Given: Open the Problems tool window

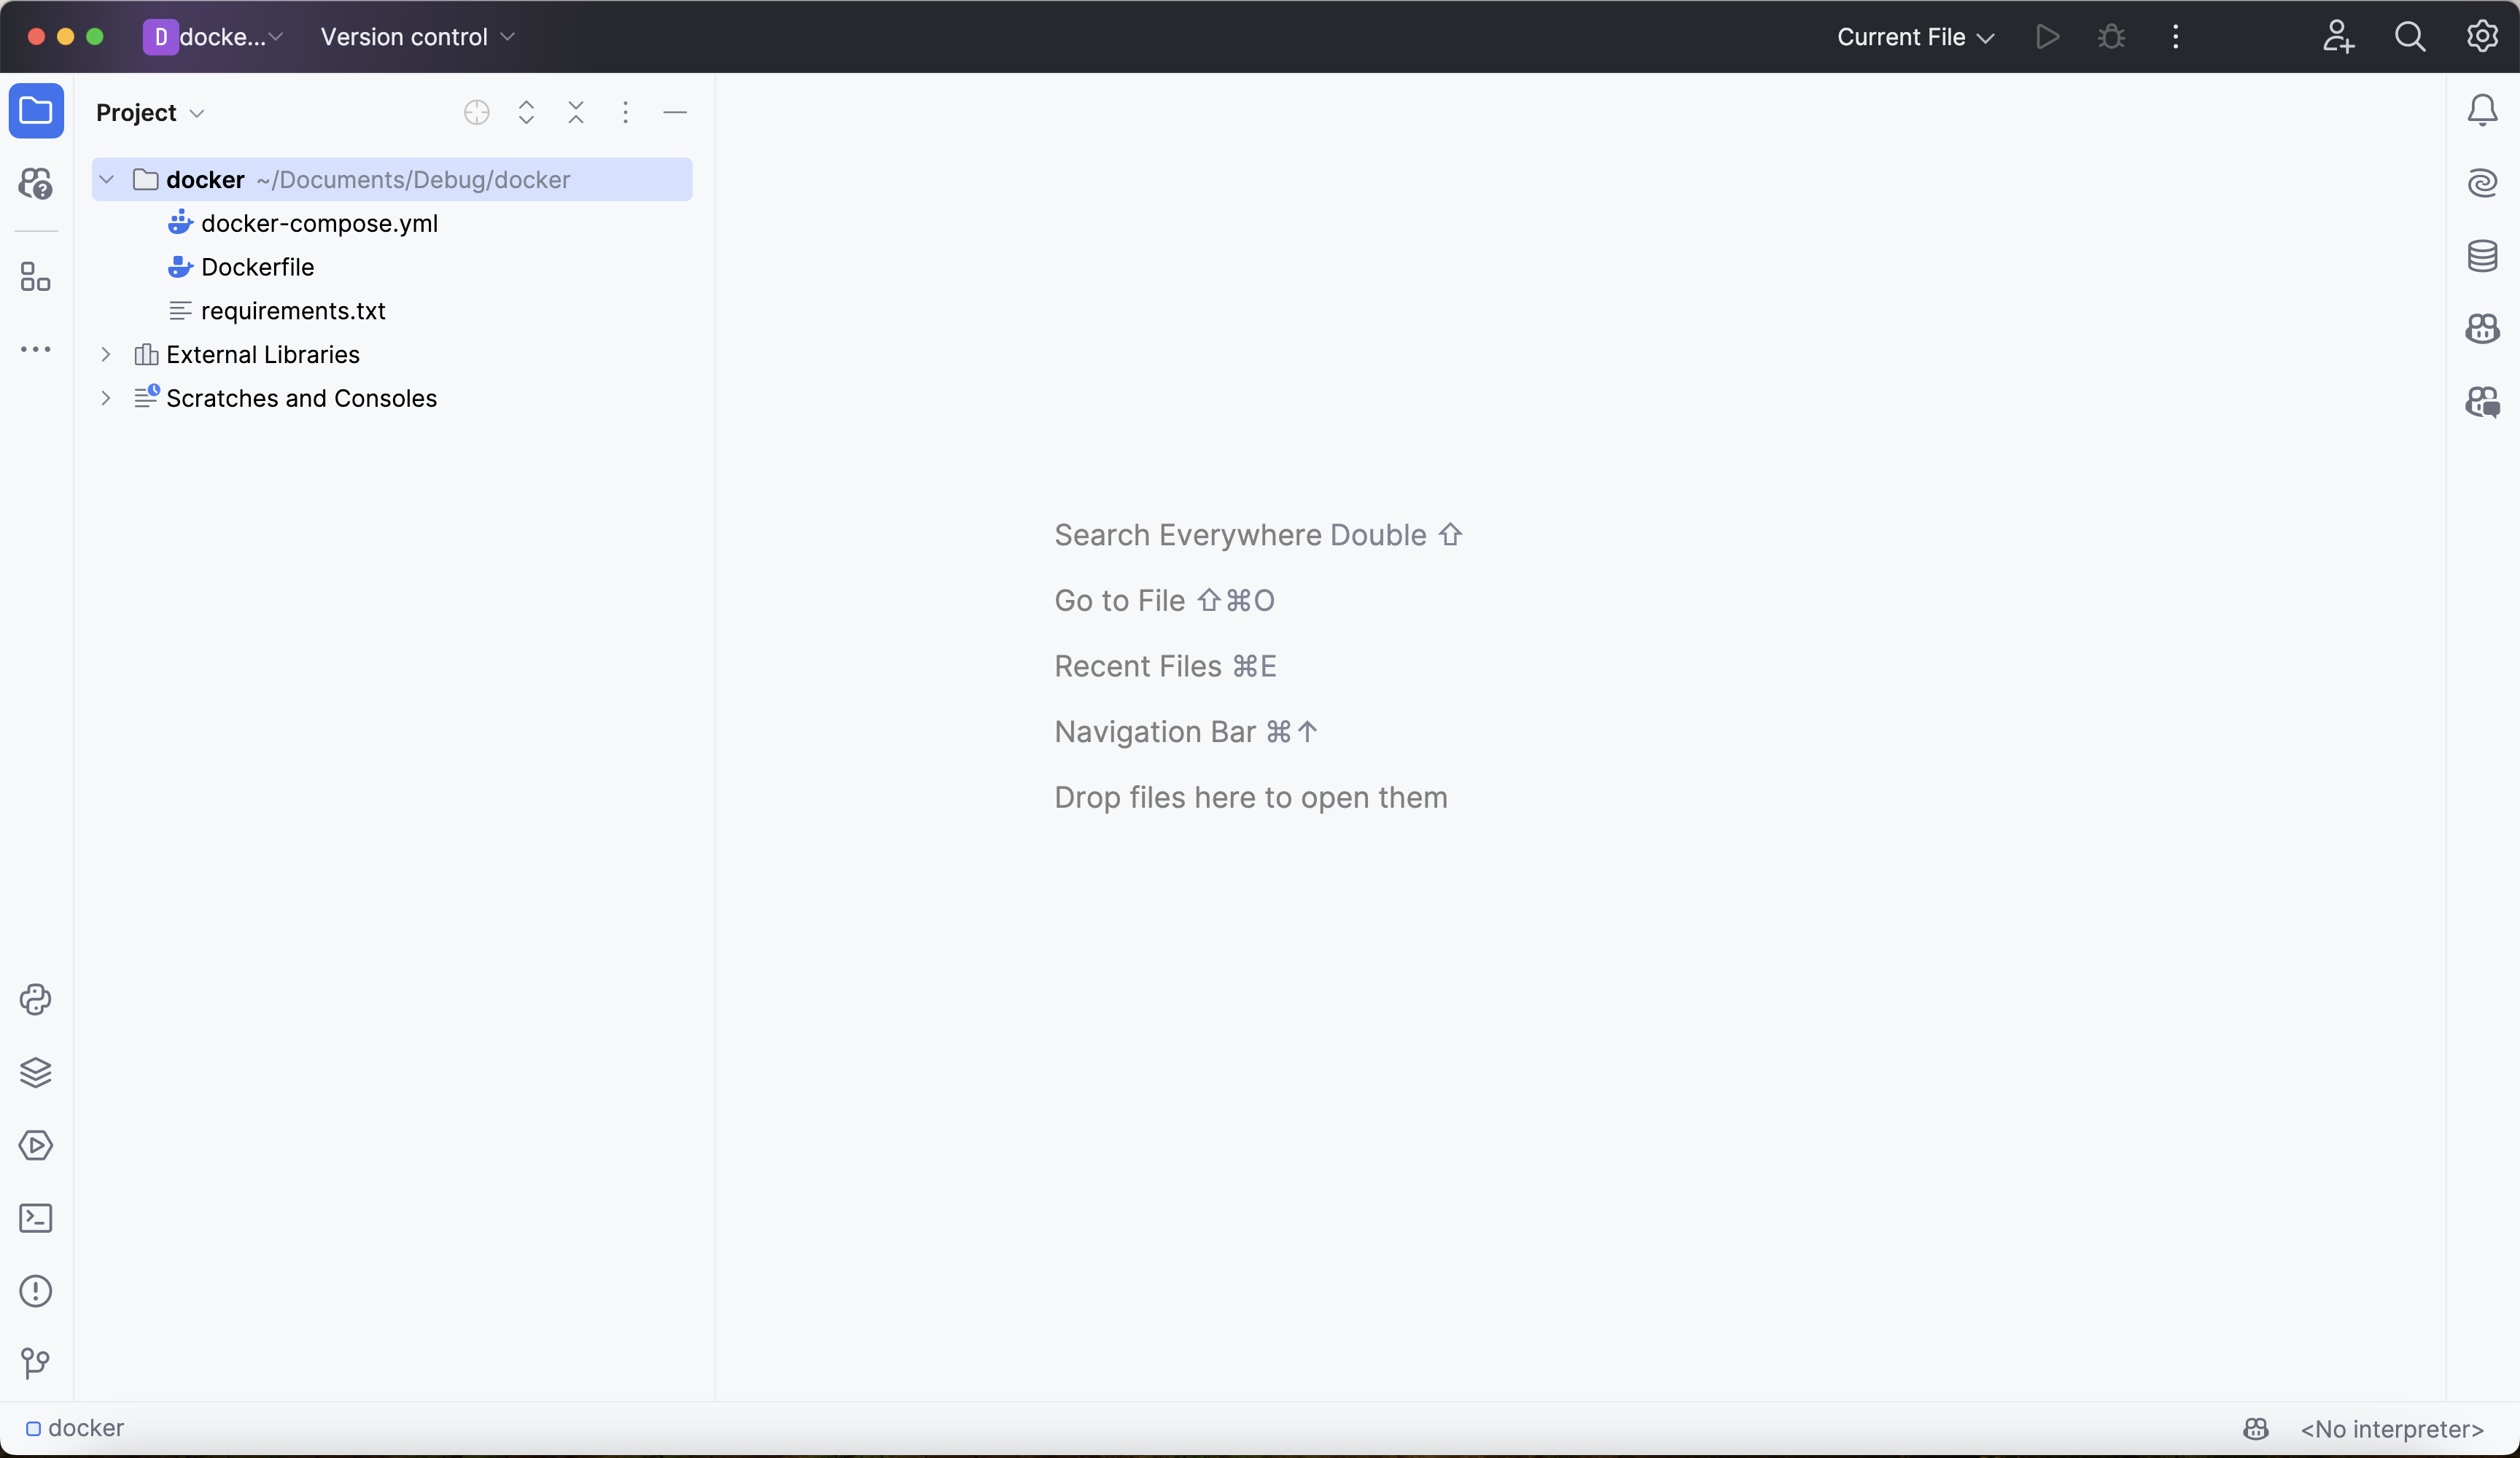Looking at the screenshot, I should (x=36, y=1291).
